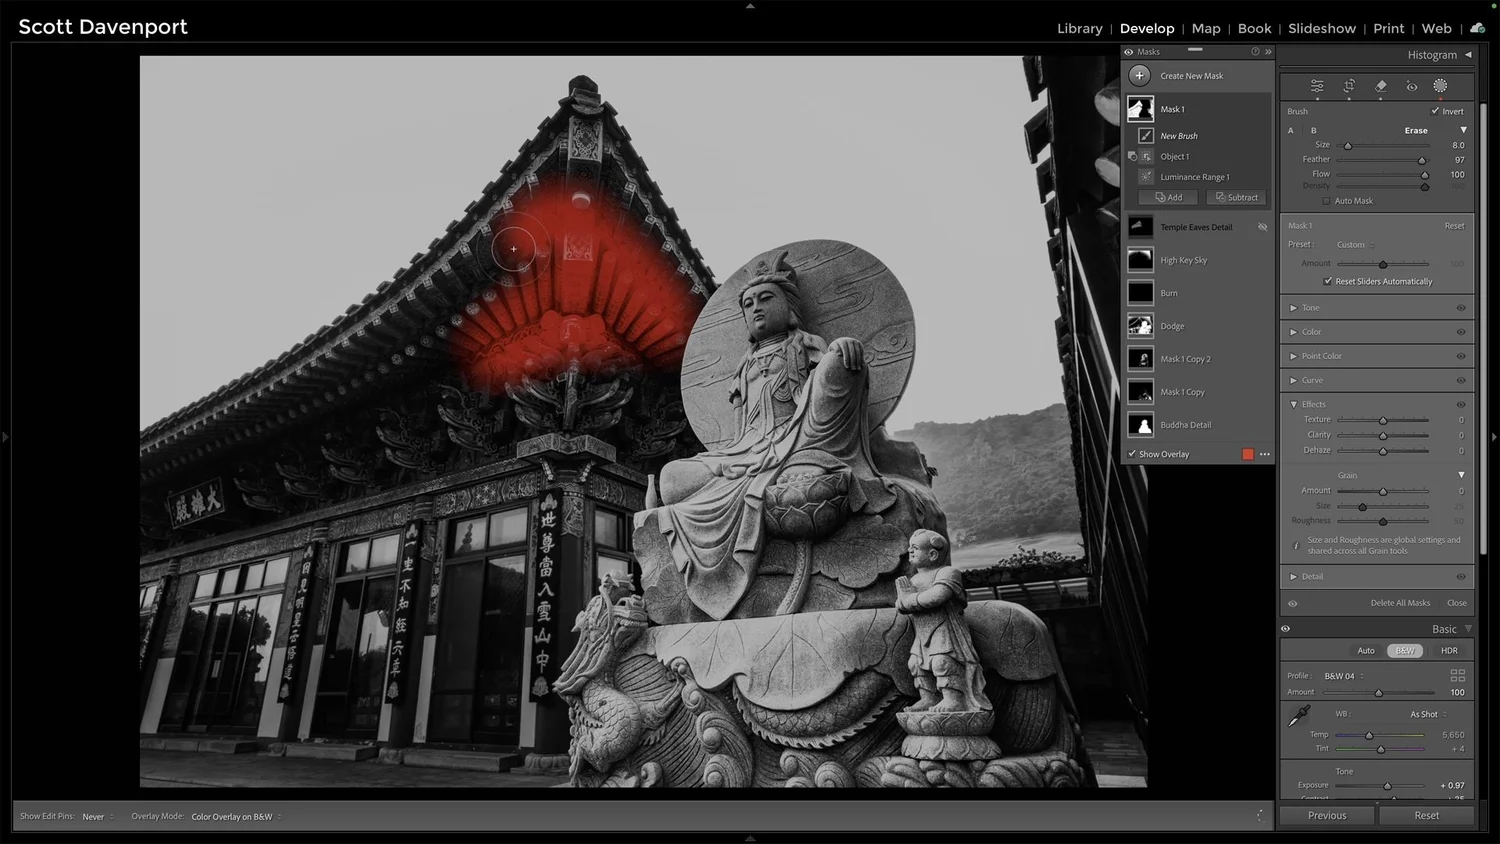Expand the Curve panel
The height and width of the screenshot is (844, 1500).
tap(1293, 380)
